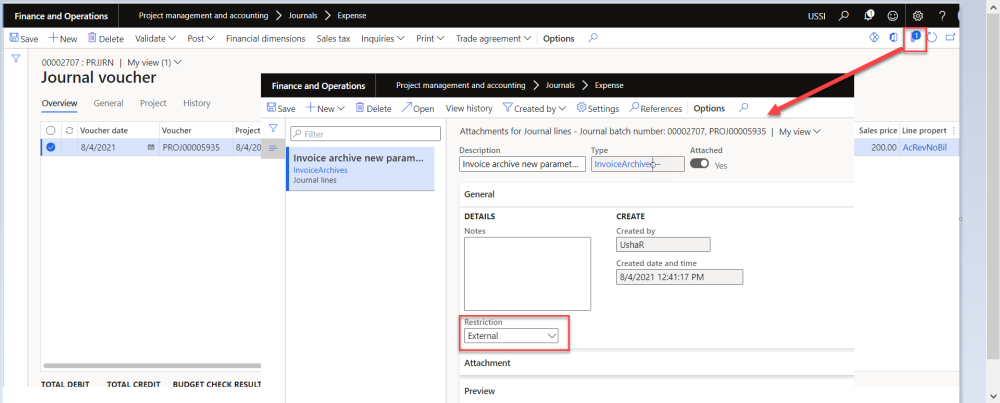Expand the Validate menu dropdown
Viewport: 1000px width, 403px height.
[x=157, y=39]
